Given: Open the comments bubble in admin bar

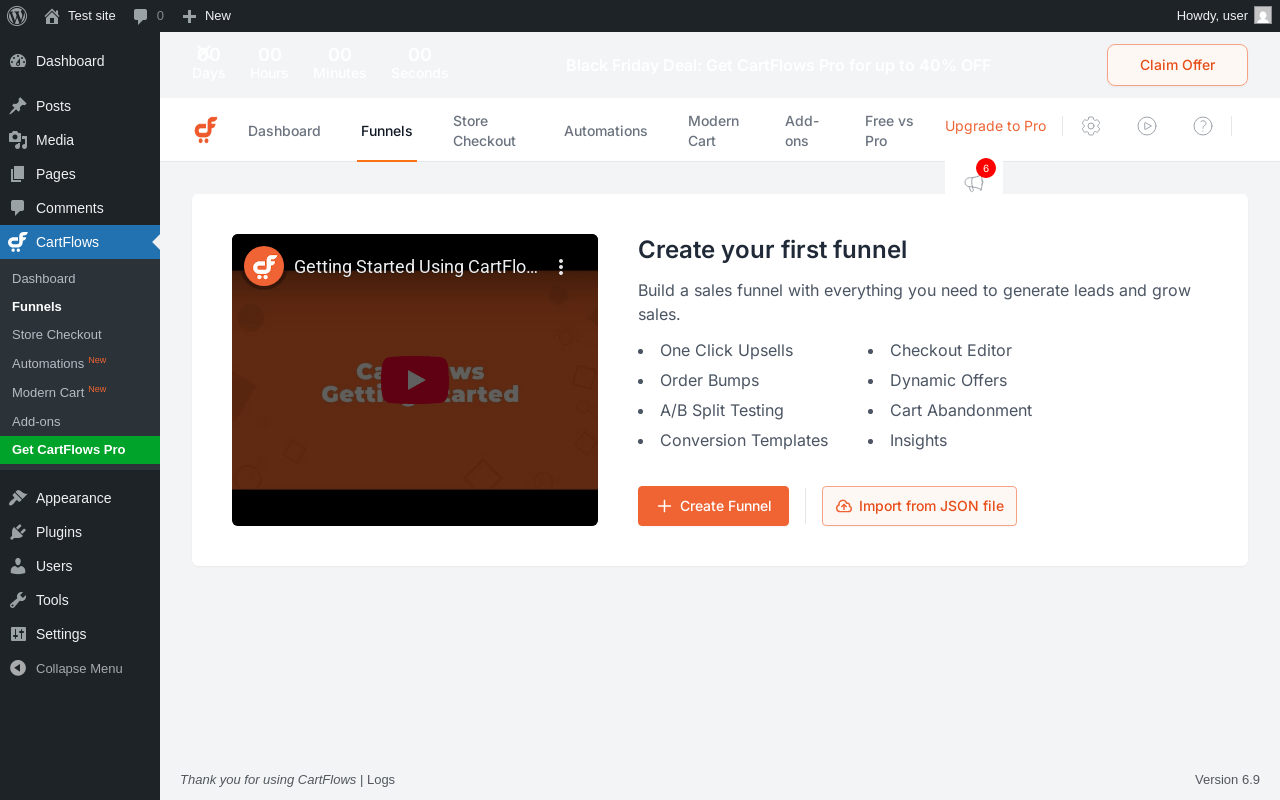Looking at the screenshot, I should [x=148, y=15].
